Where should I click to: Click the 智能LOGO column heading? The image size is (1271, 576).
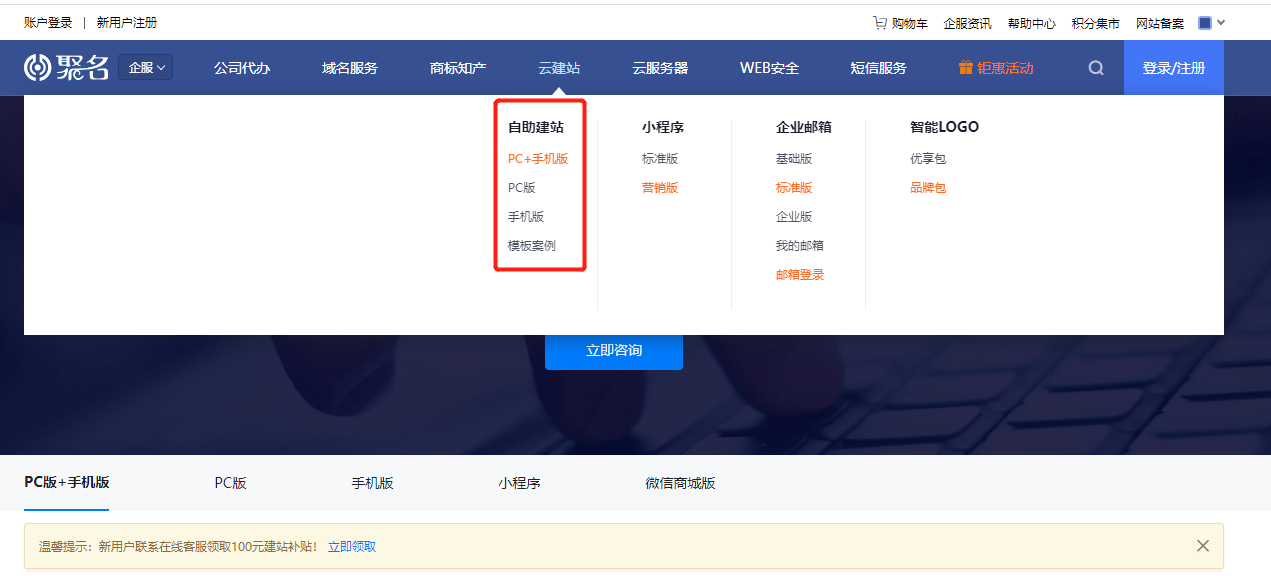point(944,128)
